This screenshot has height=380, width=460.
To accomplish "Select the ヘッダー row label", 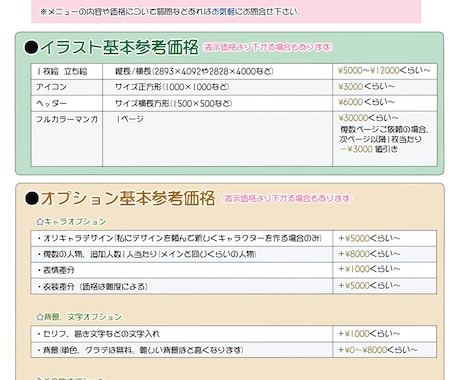I will click(51, 103).
